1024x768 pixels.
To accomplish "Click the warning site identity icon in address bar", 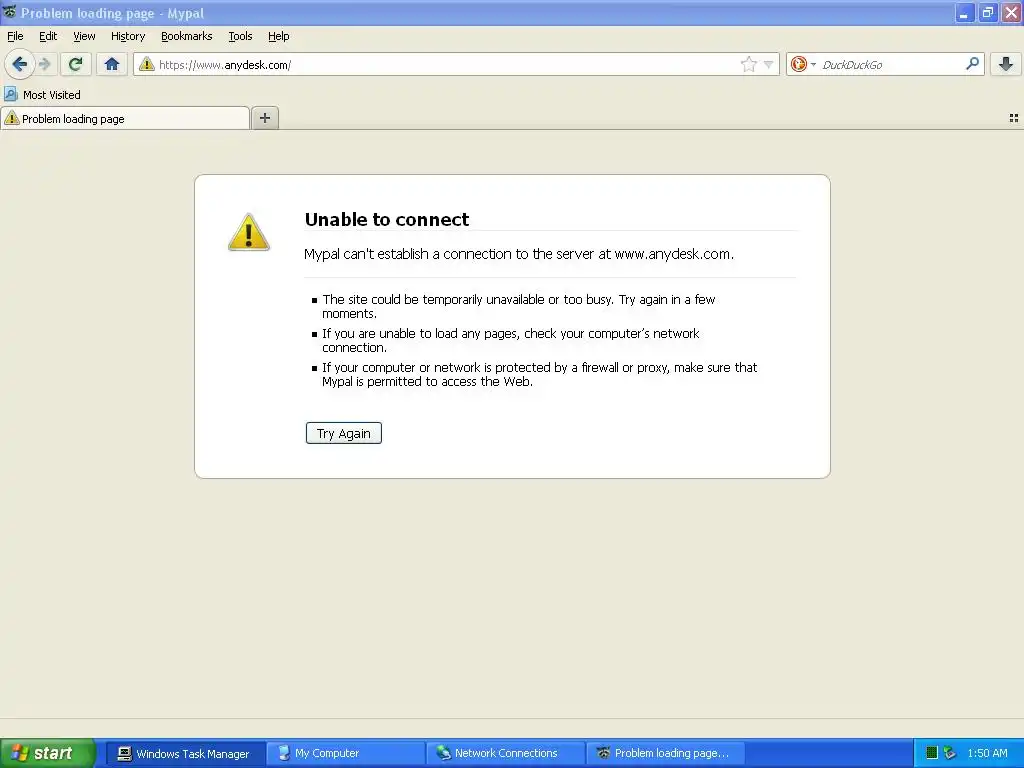I will 147,64.
